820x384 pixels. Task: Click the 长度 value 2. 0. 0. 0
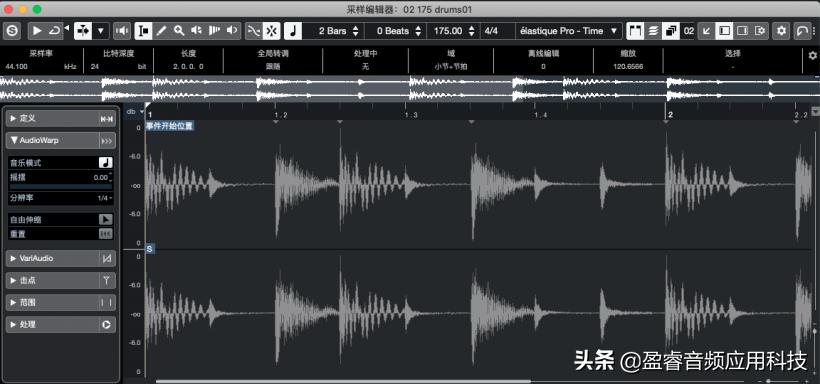(x=189, y=67)
